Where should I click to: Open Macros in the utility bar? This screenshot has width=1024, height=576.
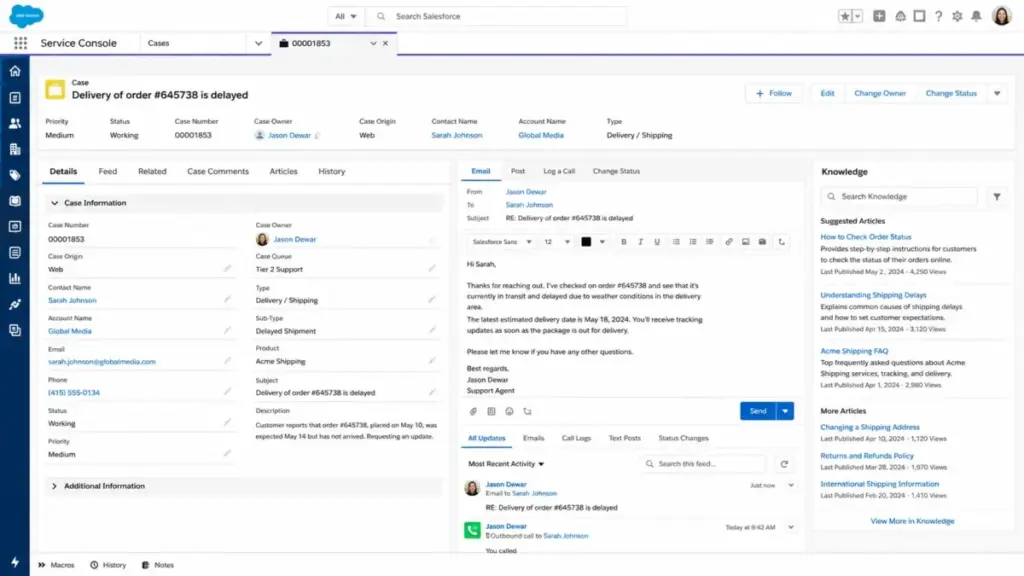pos(57,566)
